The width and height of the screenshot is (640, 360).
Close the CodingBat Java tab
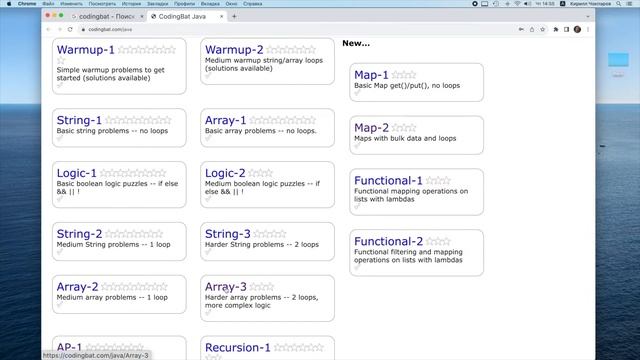[222, 16]
